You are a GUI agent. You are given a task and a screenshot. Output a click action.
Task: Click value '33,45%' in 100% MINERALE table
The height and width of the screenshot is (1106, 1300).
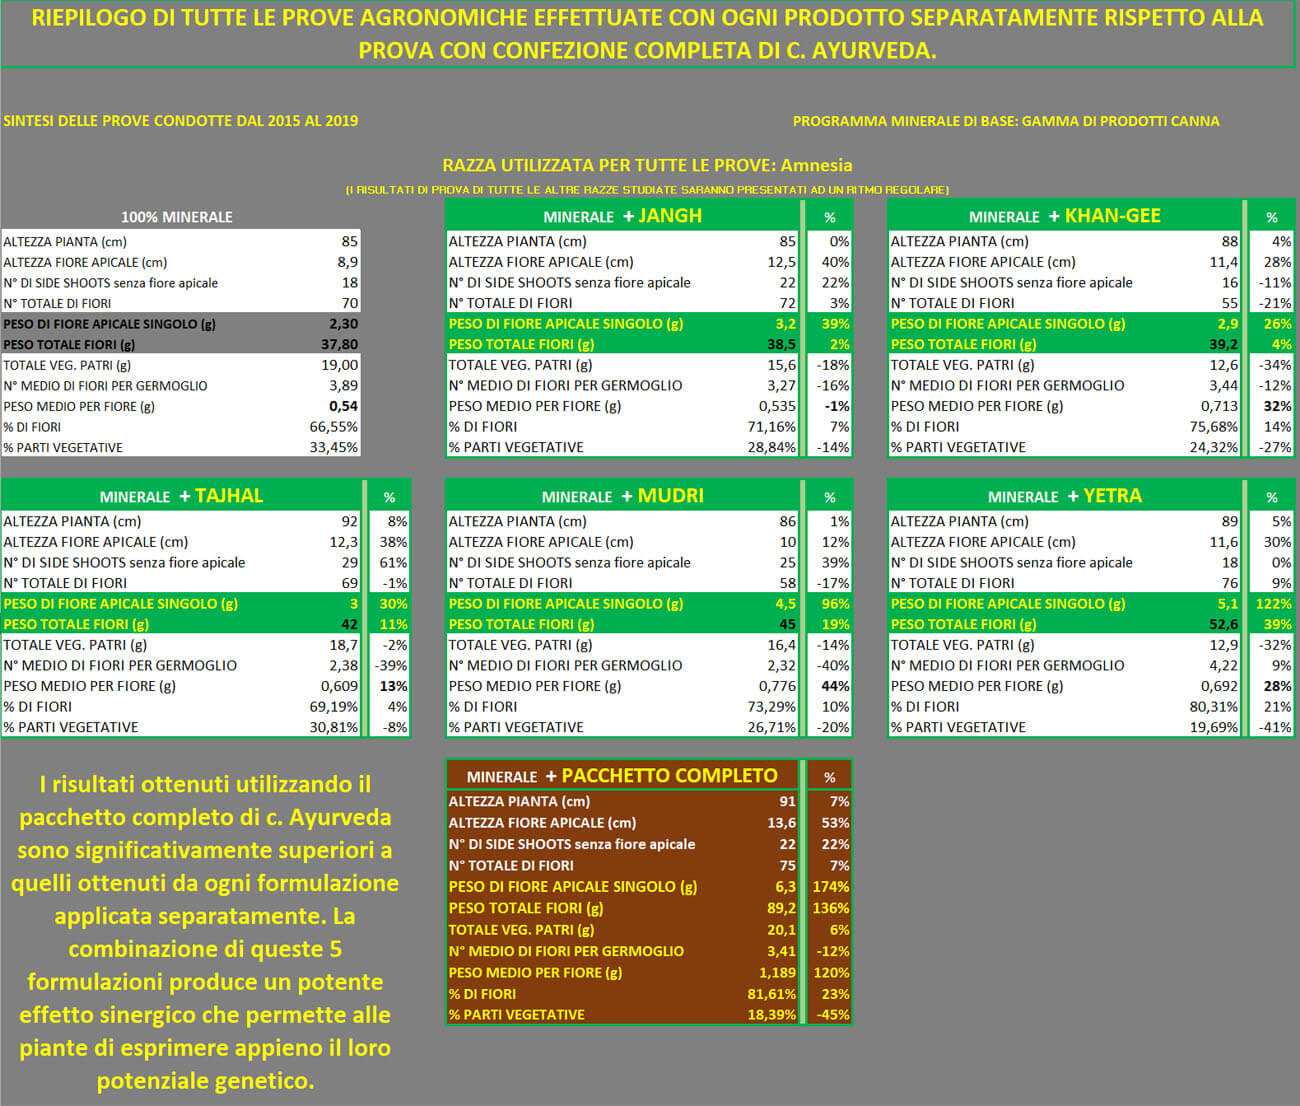tap(334, 448)
